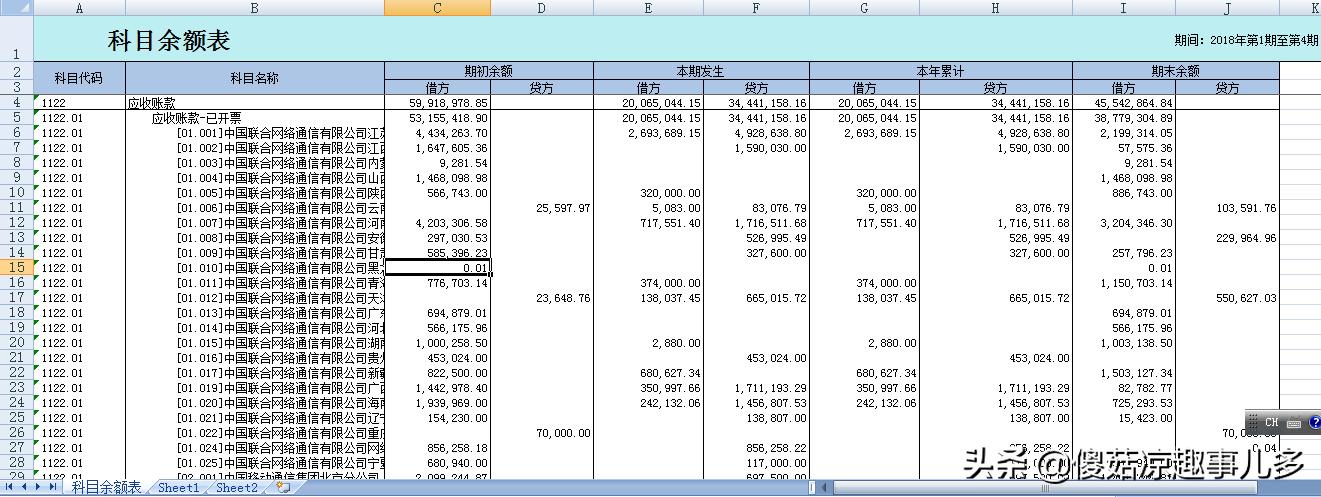Select cell with value 4,434,263.70

coord(437,132)
